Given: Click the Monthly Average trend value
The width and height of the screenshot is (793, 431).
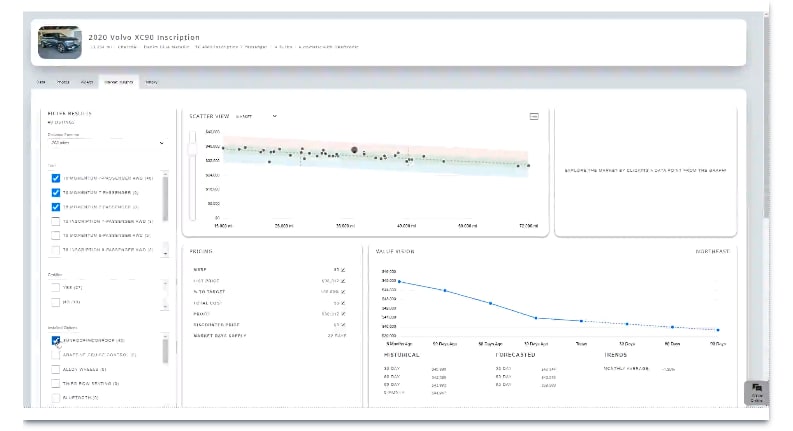Looking at the screenshot, I should pyautogui.click(x=669, y=369).
